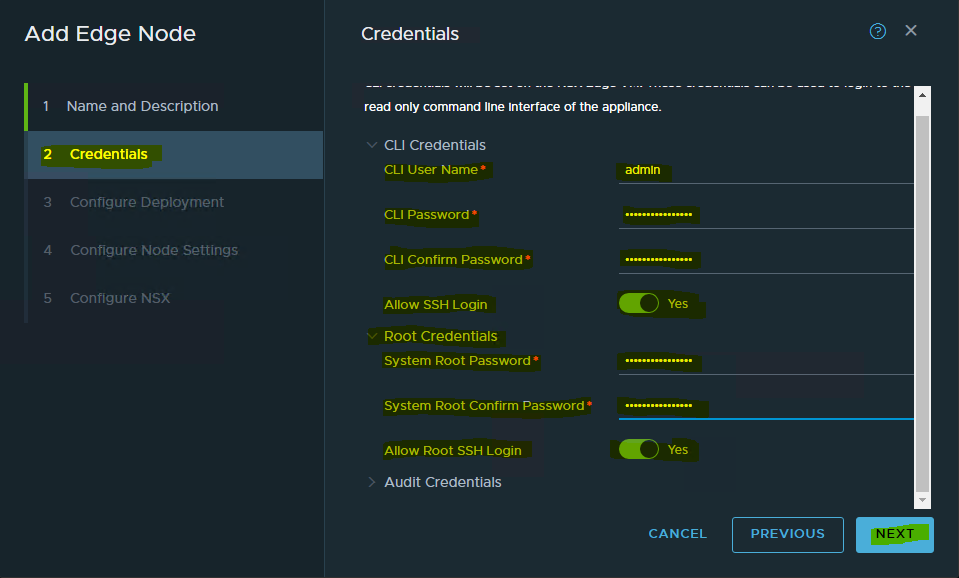Select step 2 Credentials
This screenshot has height=578, width=959.
pos(174,154)
